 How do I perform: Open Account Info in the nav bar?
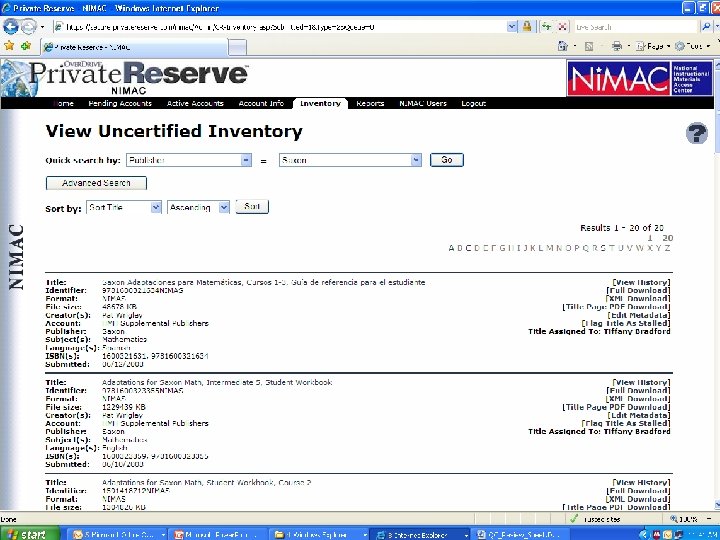click(x=261, y=103)
